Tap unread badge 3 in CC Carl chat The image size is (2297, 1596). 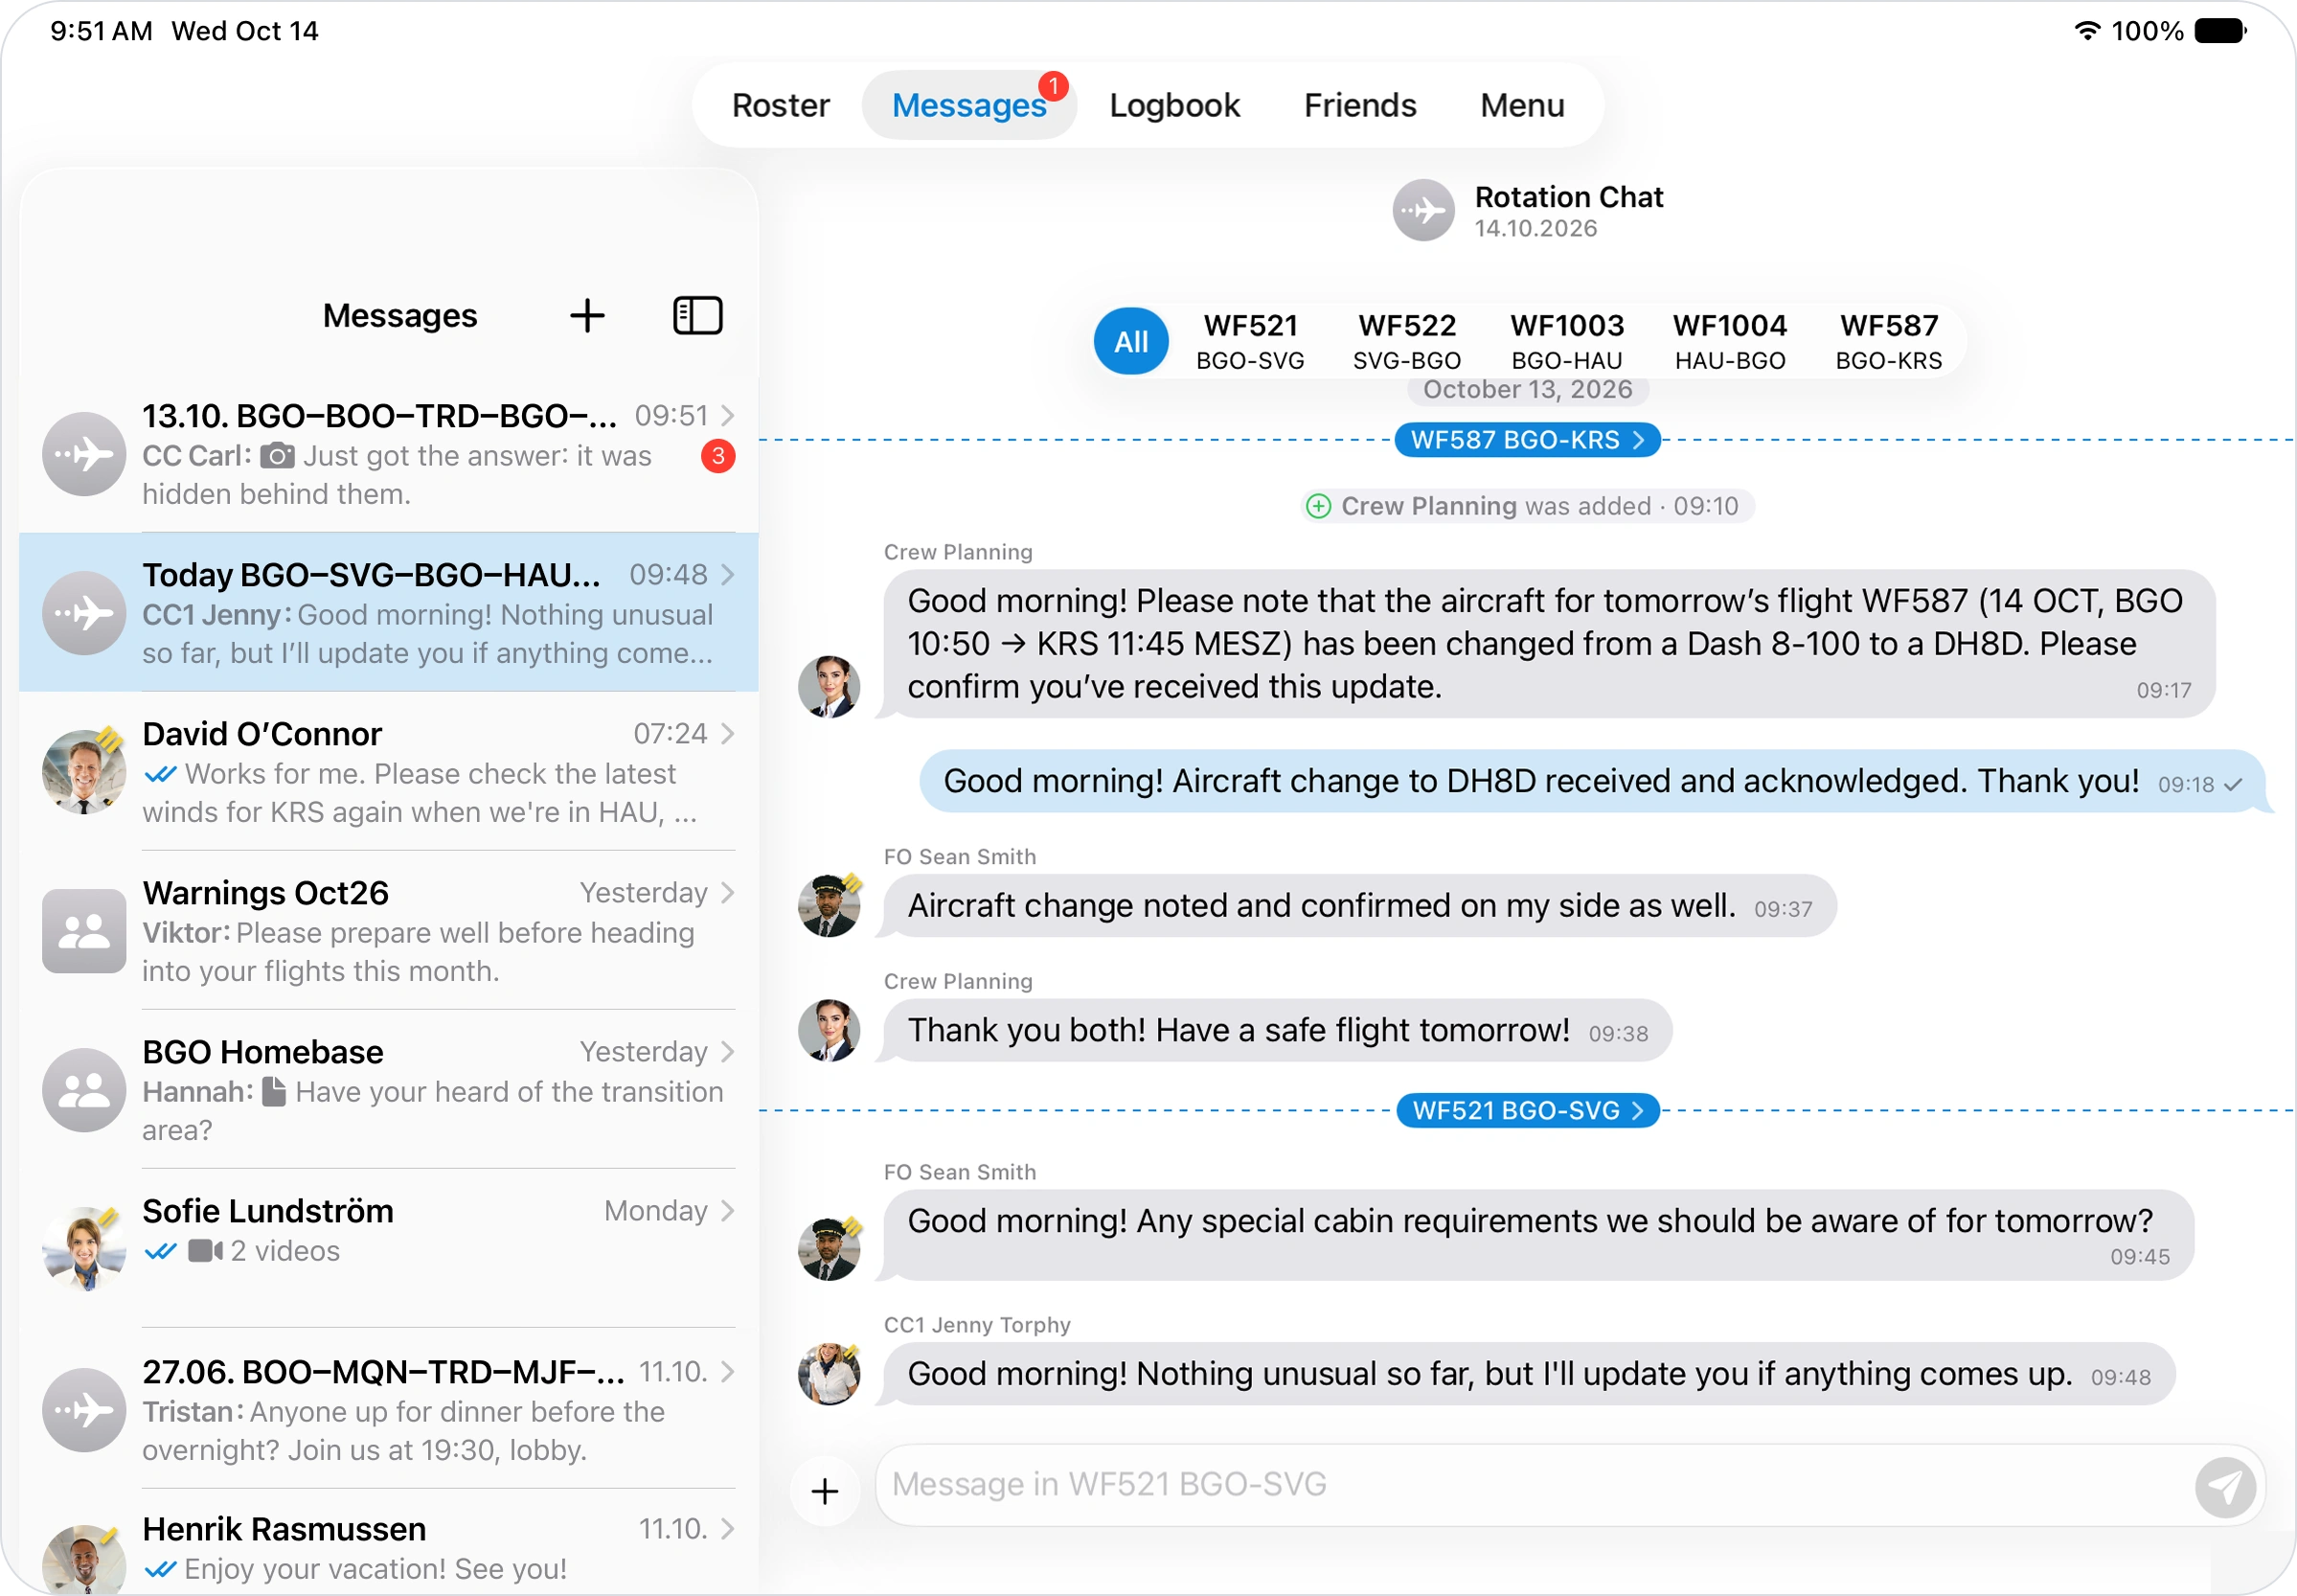[x=718, y=456]
